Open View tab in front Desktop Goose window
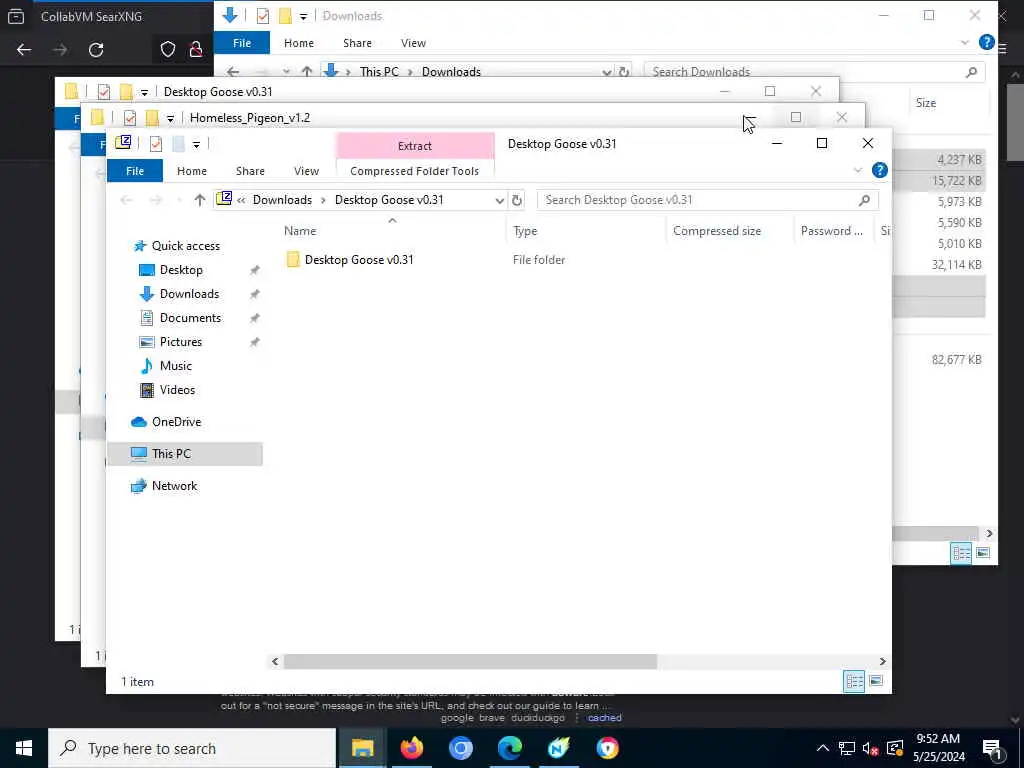 (x=306, y=171)
